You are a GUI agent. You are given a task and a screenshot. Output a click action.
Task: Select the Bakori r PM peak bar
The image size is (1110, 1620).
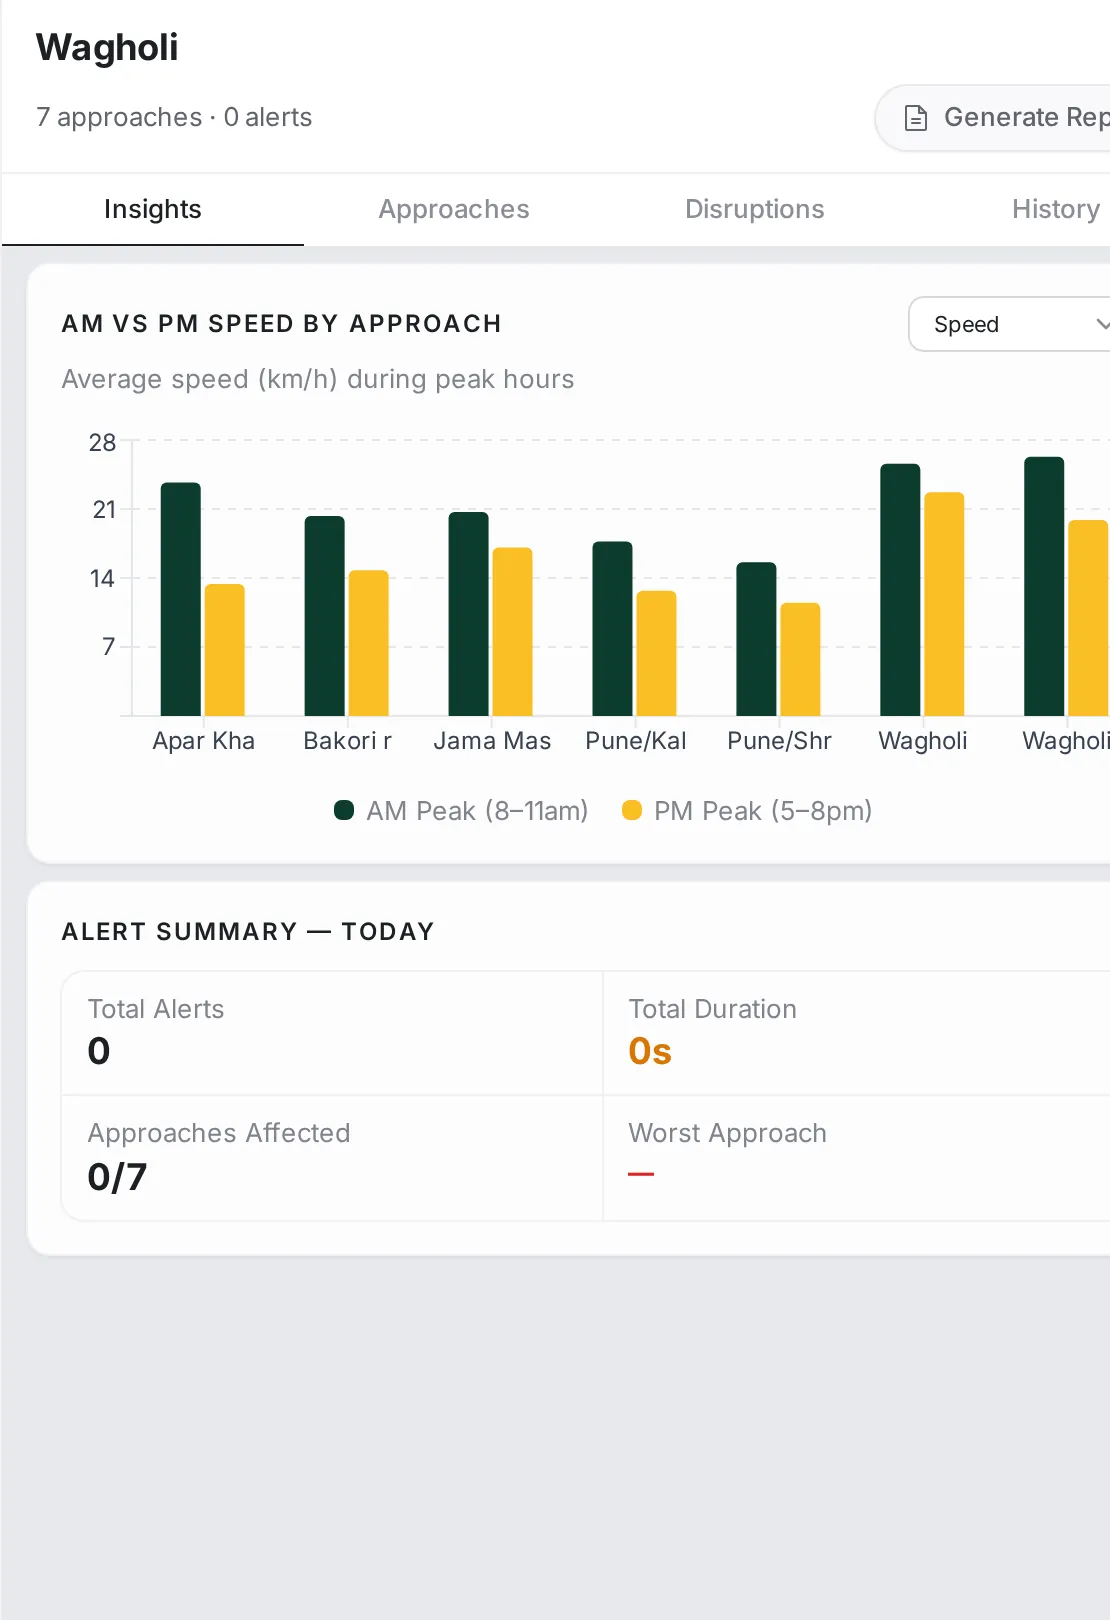click(369, 643)
